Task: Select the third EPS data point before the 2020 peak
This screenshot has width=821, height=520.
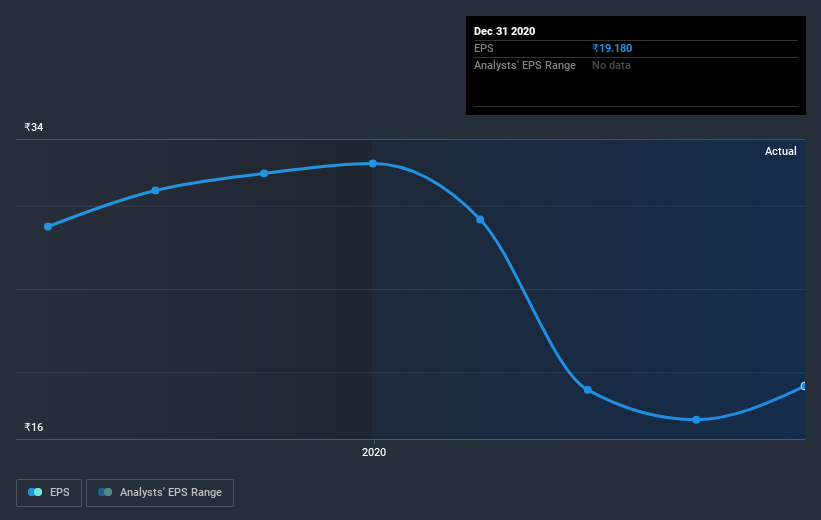Action: (264, 173)
